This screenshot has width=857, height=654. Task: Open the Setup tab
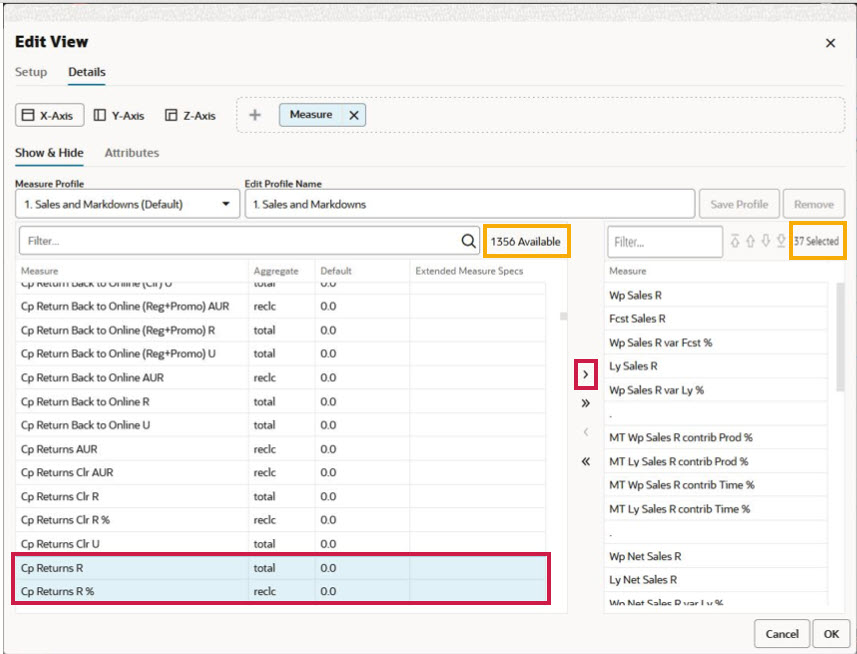tap(31, 72)
